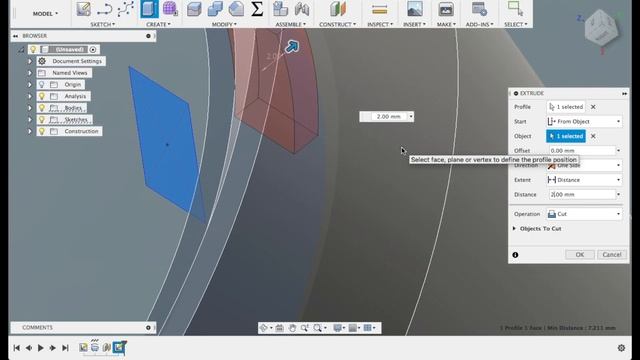The image size is (640, 360).
Task: Open the CREATE menu
Action: point(158,24)
